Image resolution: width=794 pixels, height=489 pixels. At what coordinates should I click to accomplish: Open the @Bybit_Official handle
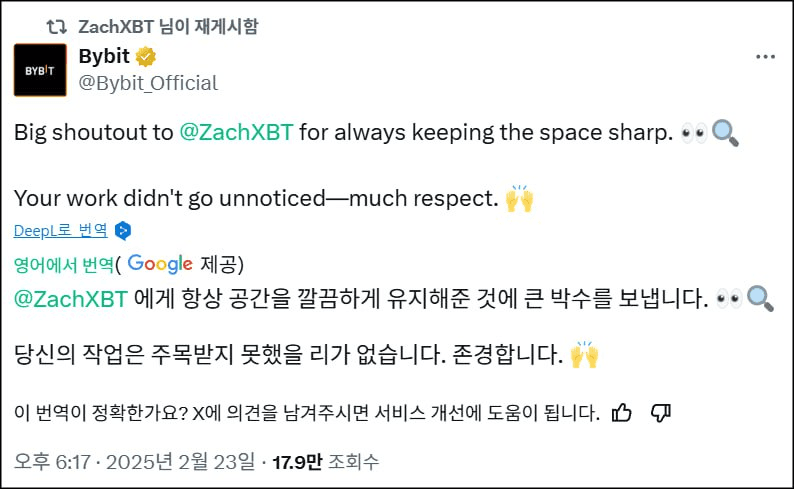point(148,83)
